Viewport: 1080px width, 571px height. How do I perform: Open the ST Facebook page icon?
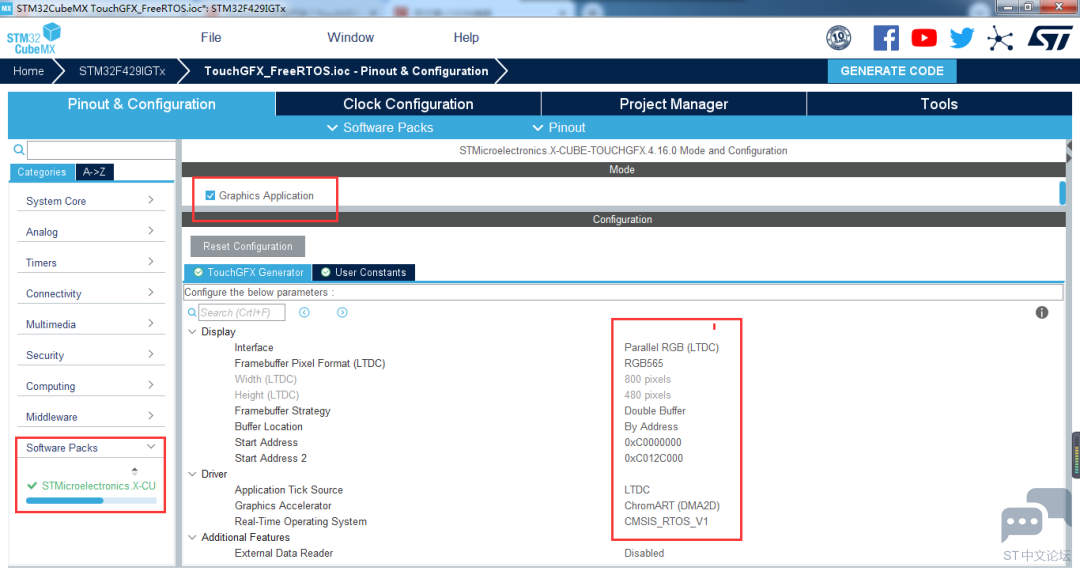coord(886,38)
